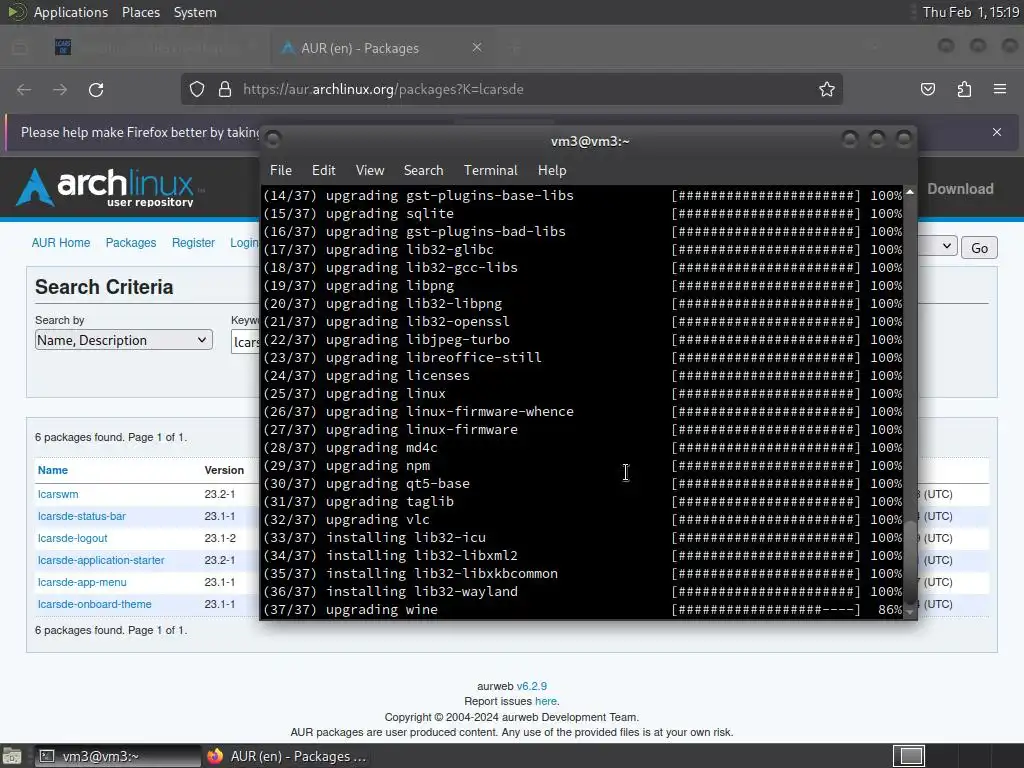1024x768 pixels.
Task: Click the terminal vertical scrollbar thumb
Action: pyautogui.click(x=910, y=561)
